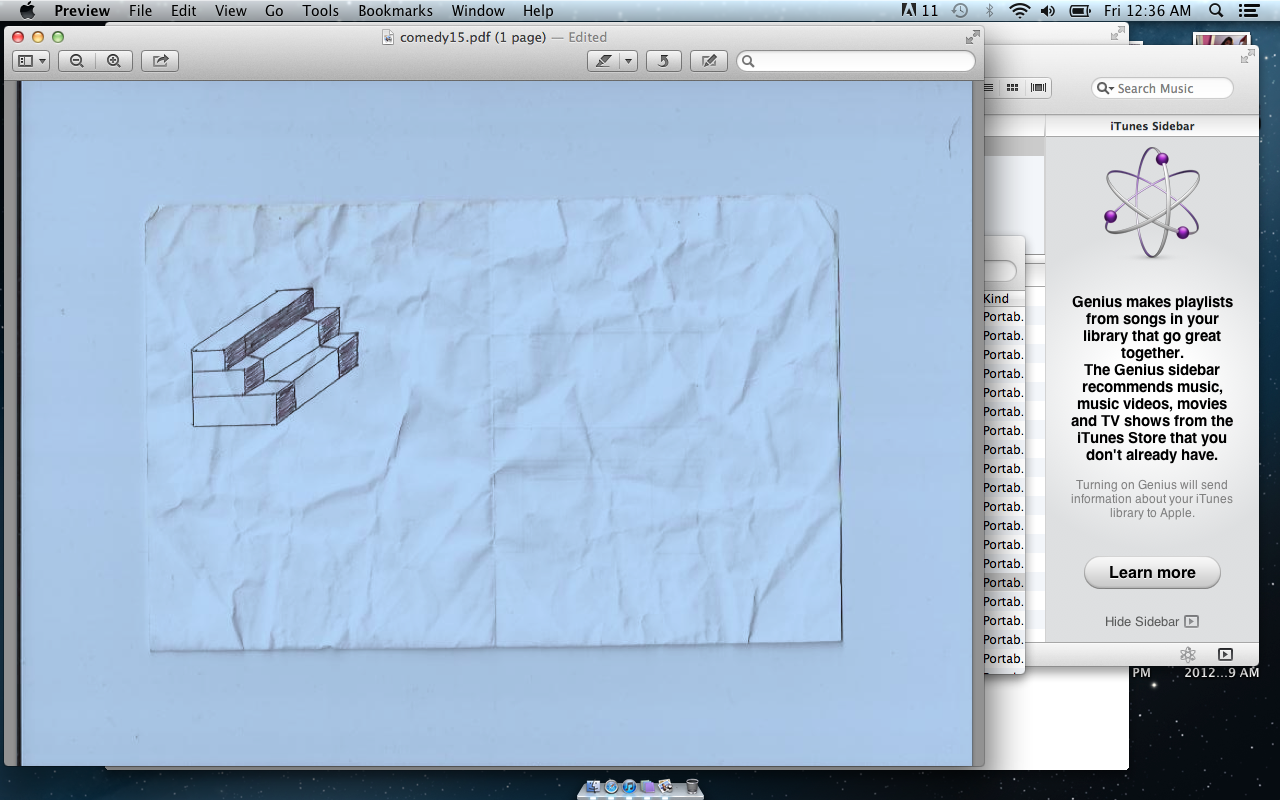1280x800 pixels.
Task: Open the Share button in Preview
Action: point(160,61)
